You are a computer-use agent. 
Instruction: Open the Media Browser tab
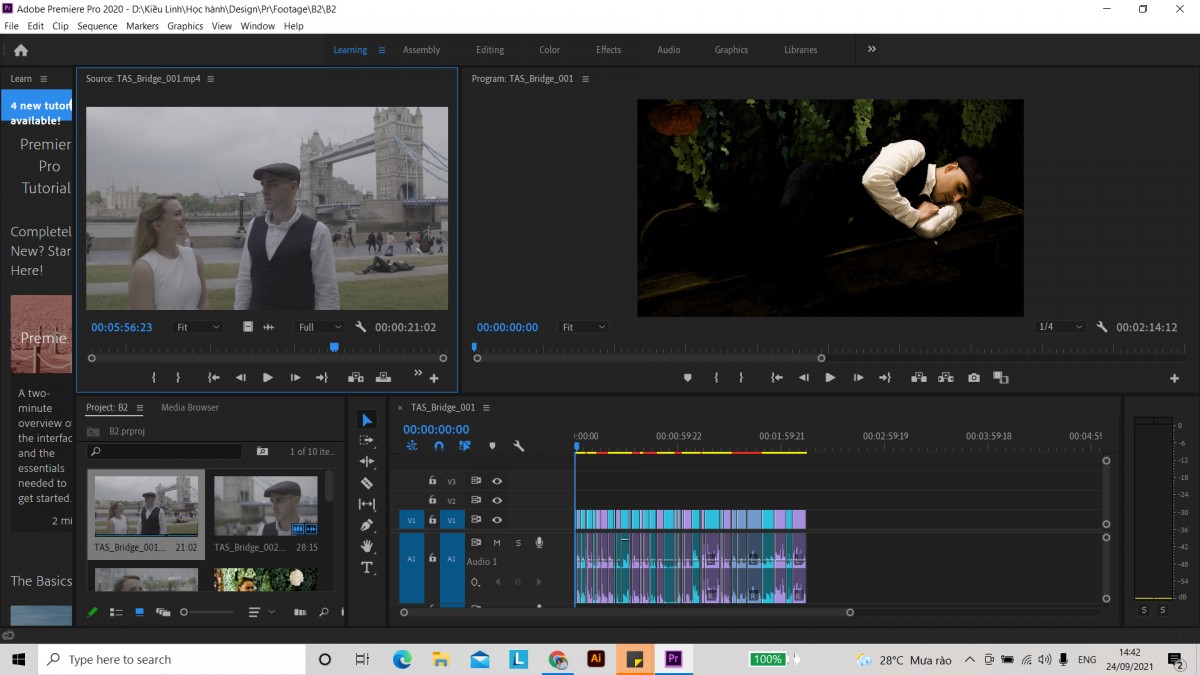point(190,408)
